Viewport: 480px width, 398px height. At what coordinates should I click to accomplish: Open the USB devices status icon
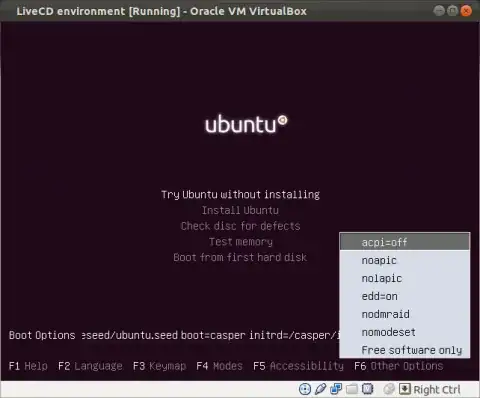(x=321, y=389)
